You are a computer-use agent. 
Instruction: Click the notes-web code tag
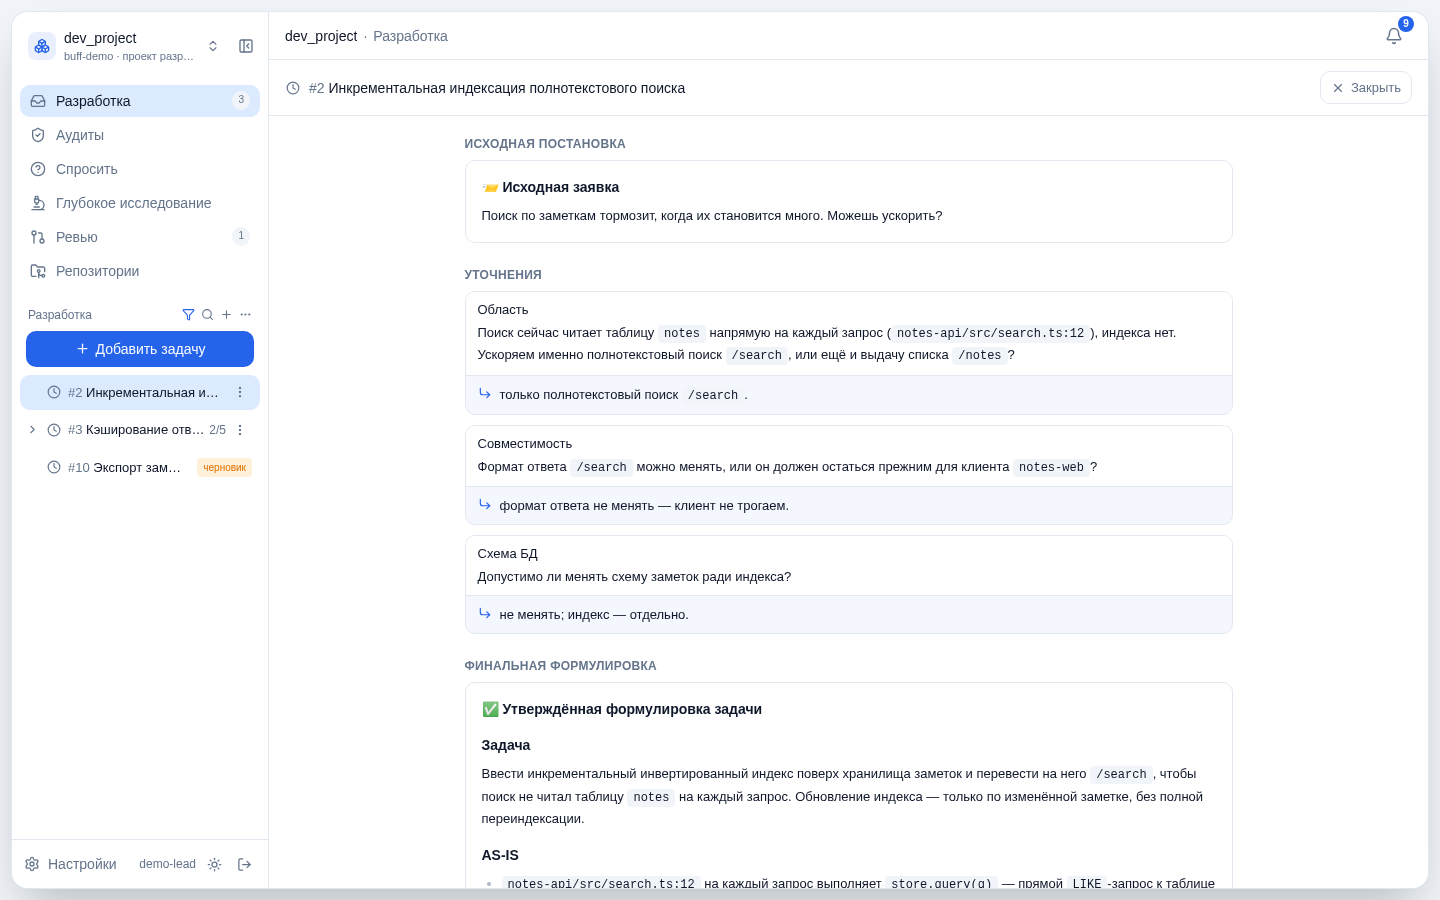pos(1051,467)
